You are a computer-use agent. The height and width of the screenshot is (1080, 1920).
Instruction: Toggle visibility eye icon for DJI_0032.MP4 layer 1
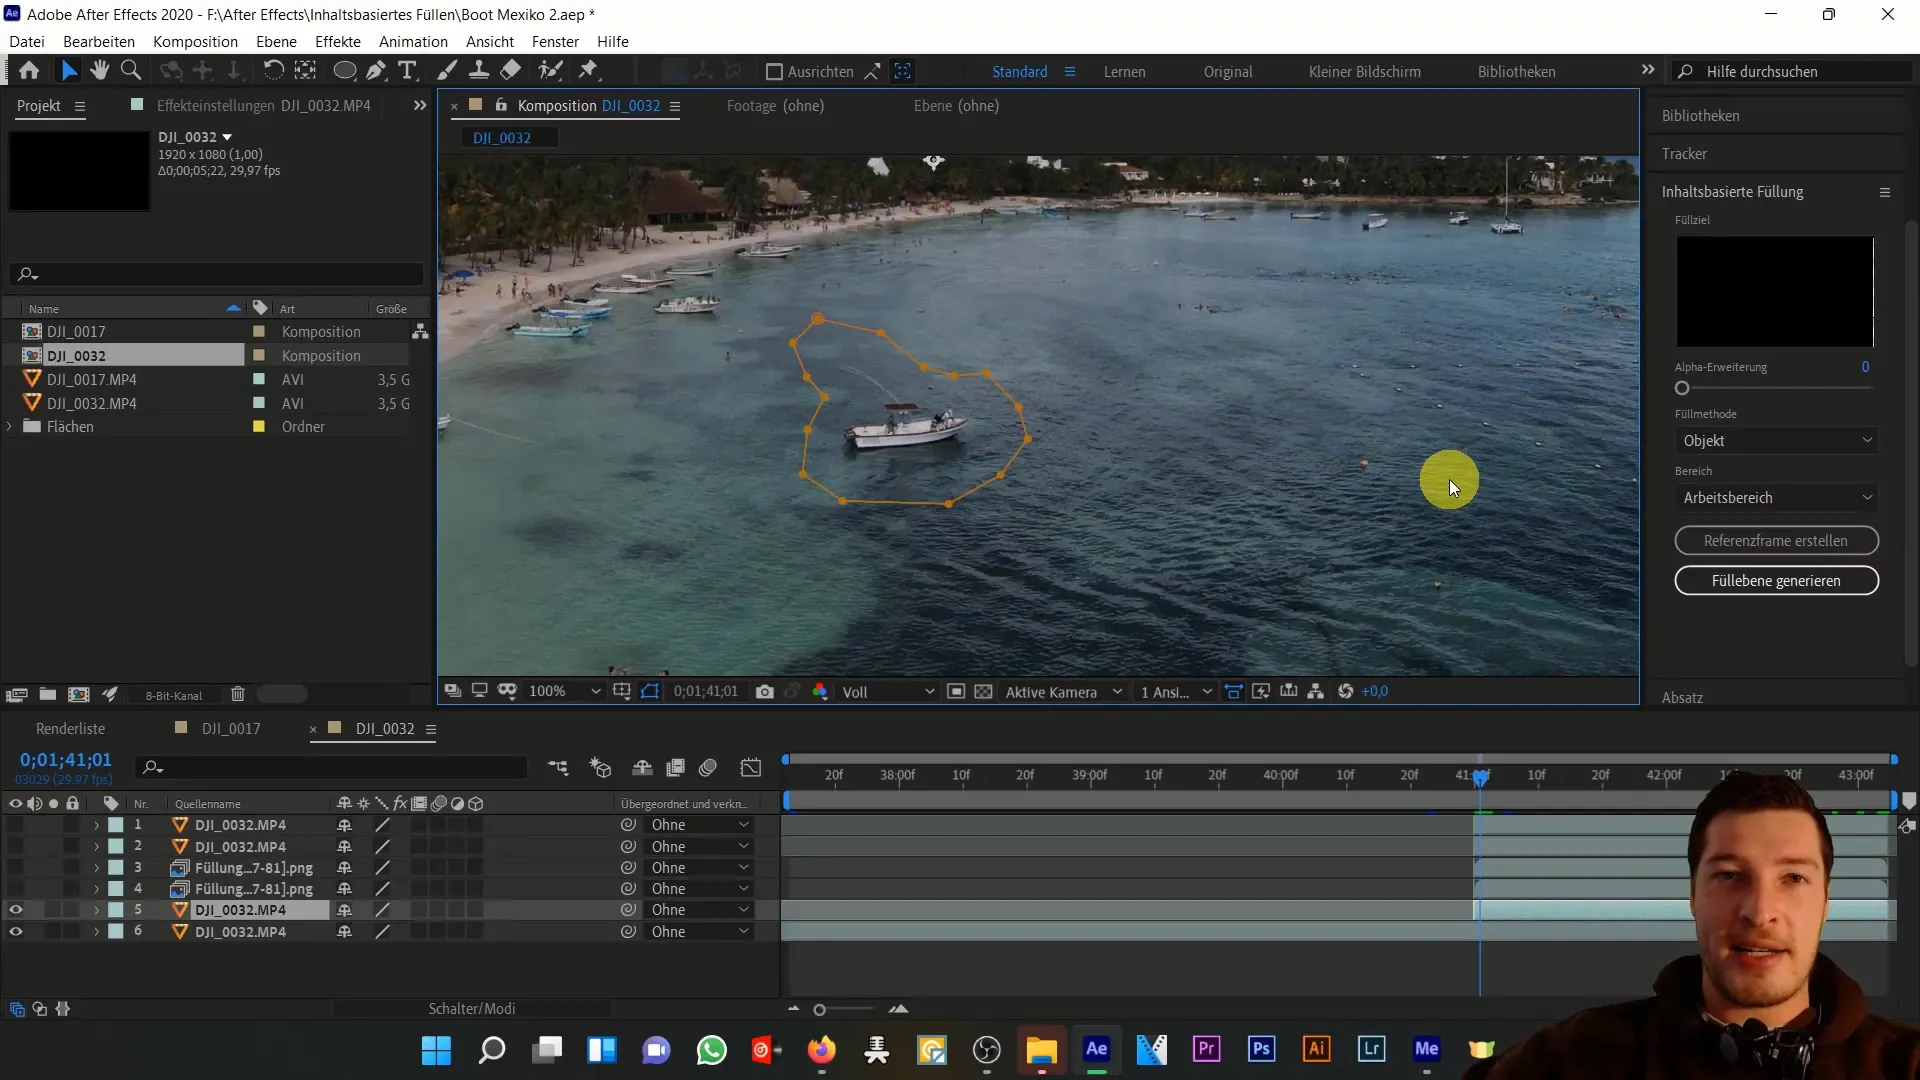coord(15,824)
